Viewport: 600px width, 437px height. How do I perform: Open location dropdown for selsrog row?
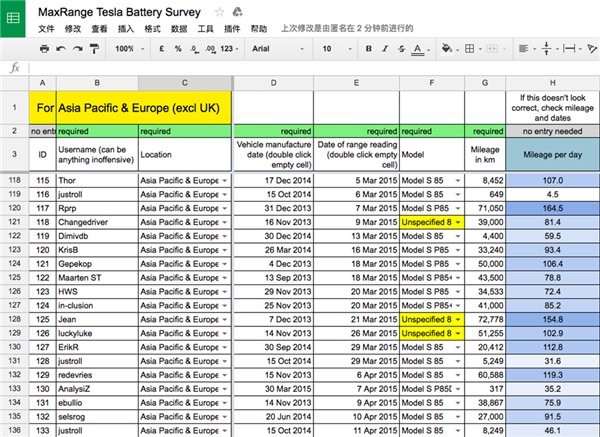(225, 417)
